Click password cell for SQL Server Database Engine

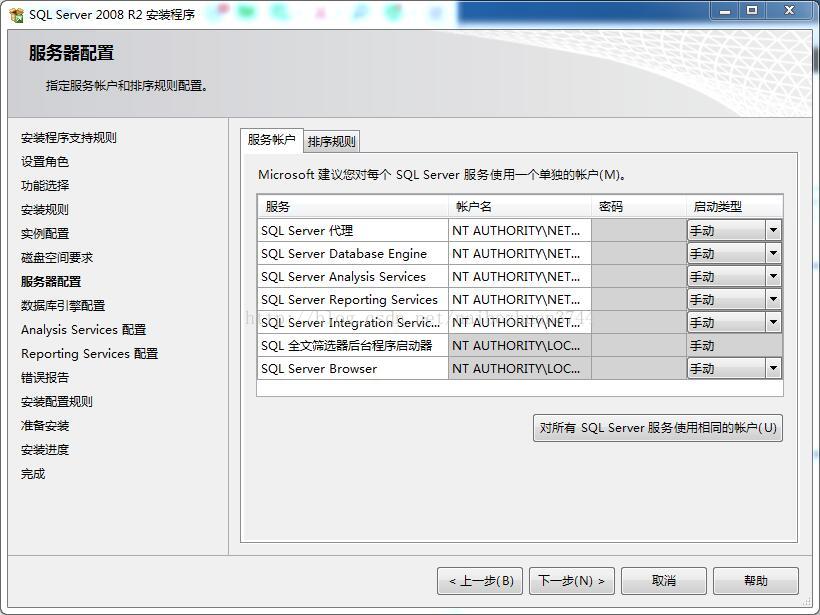click(639, 253)
